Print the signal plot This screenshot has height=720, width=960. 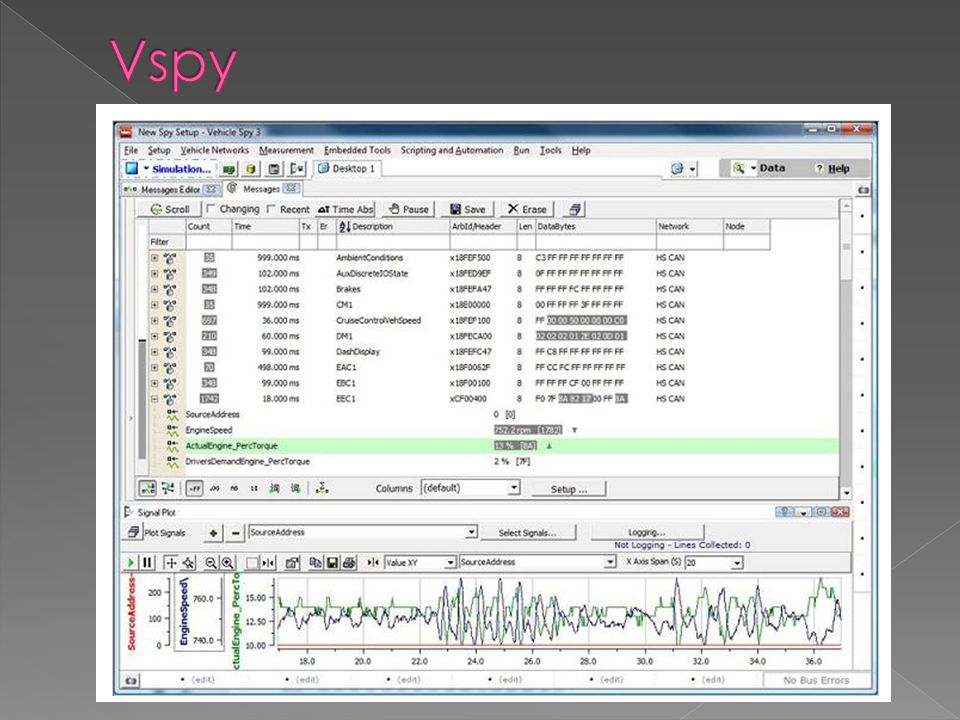349,563
